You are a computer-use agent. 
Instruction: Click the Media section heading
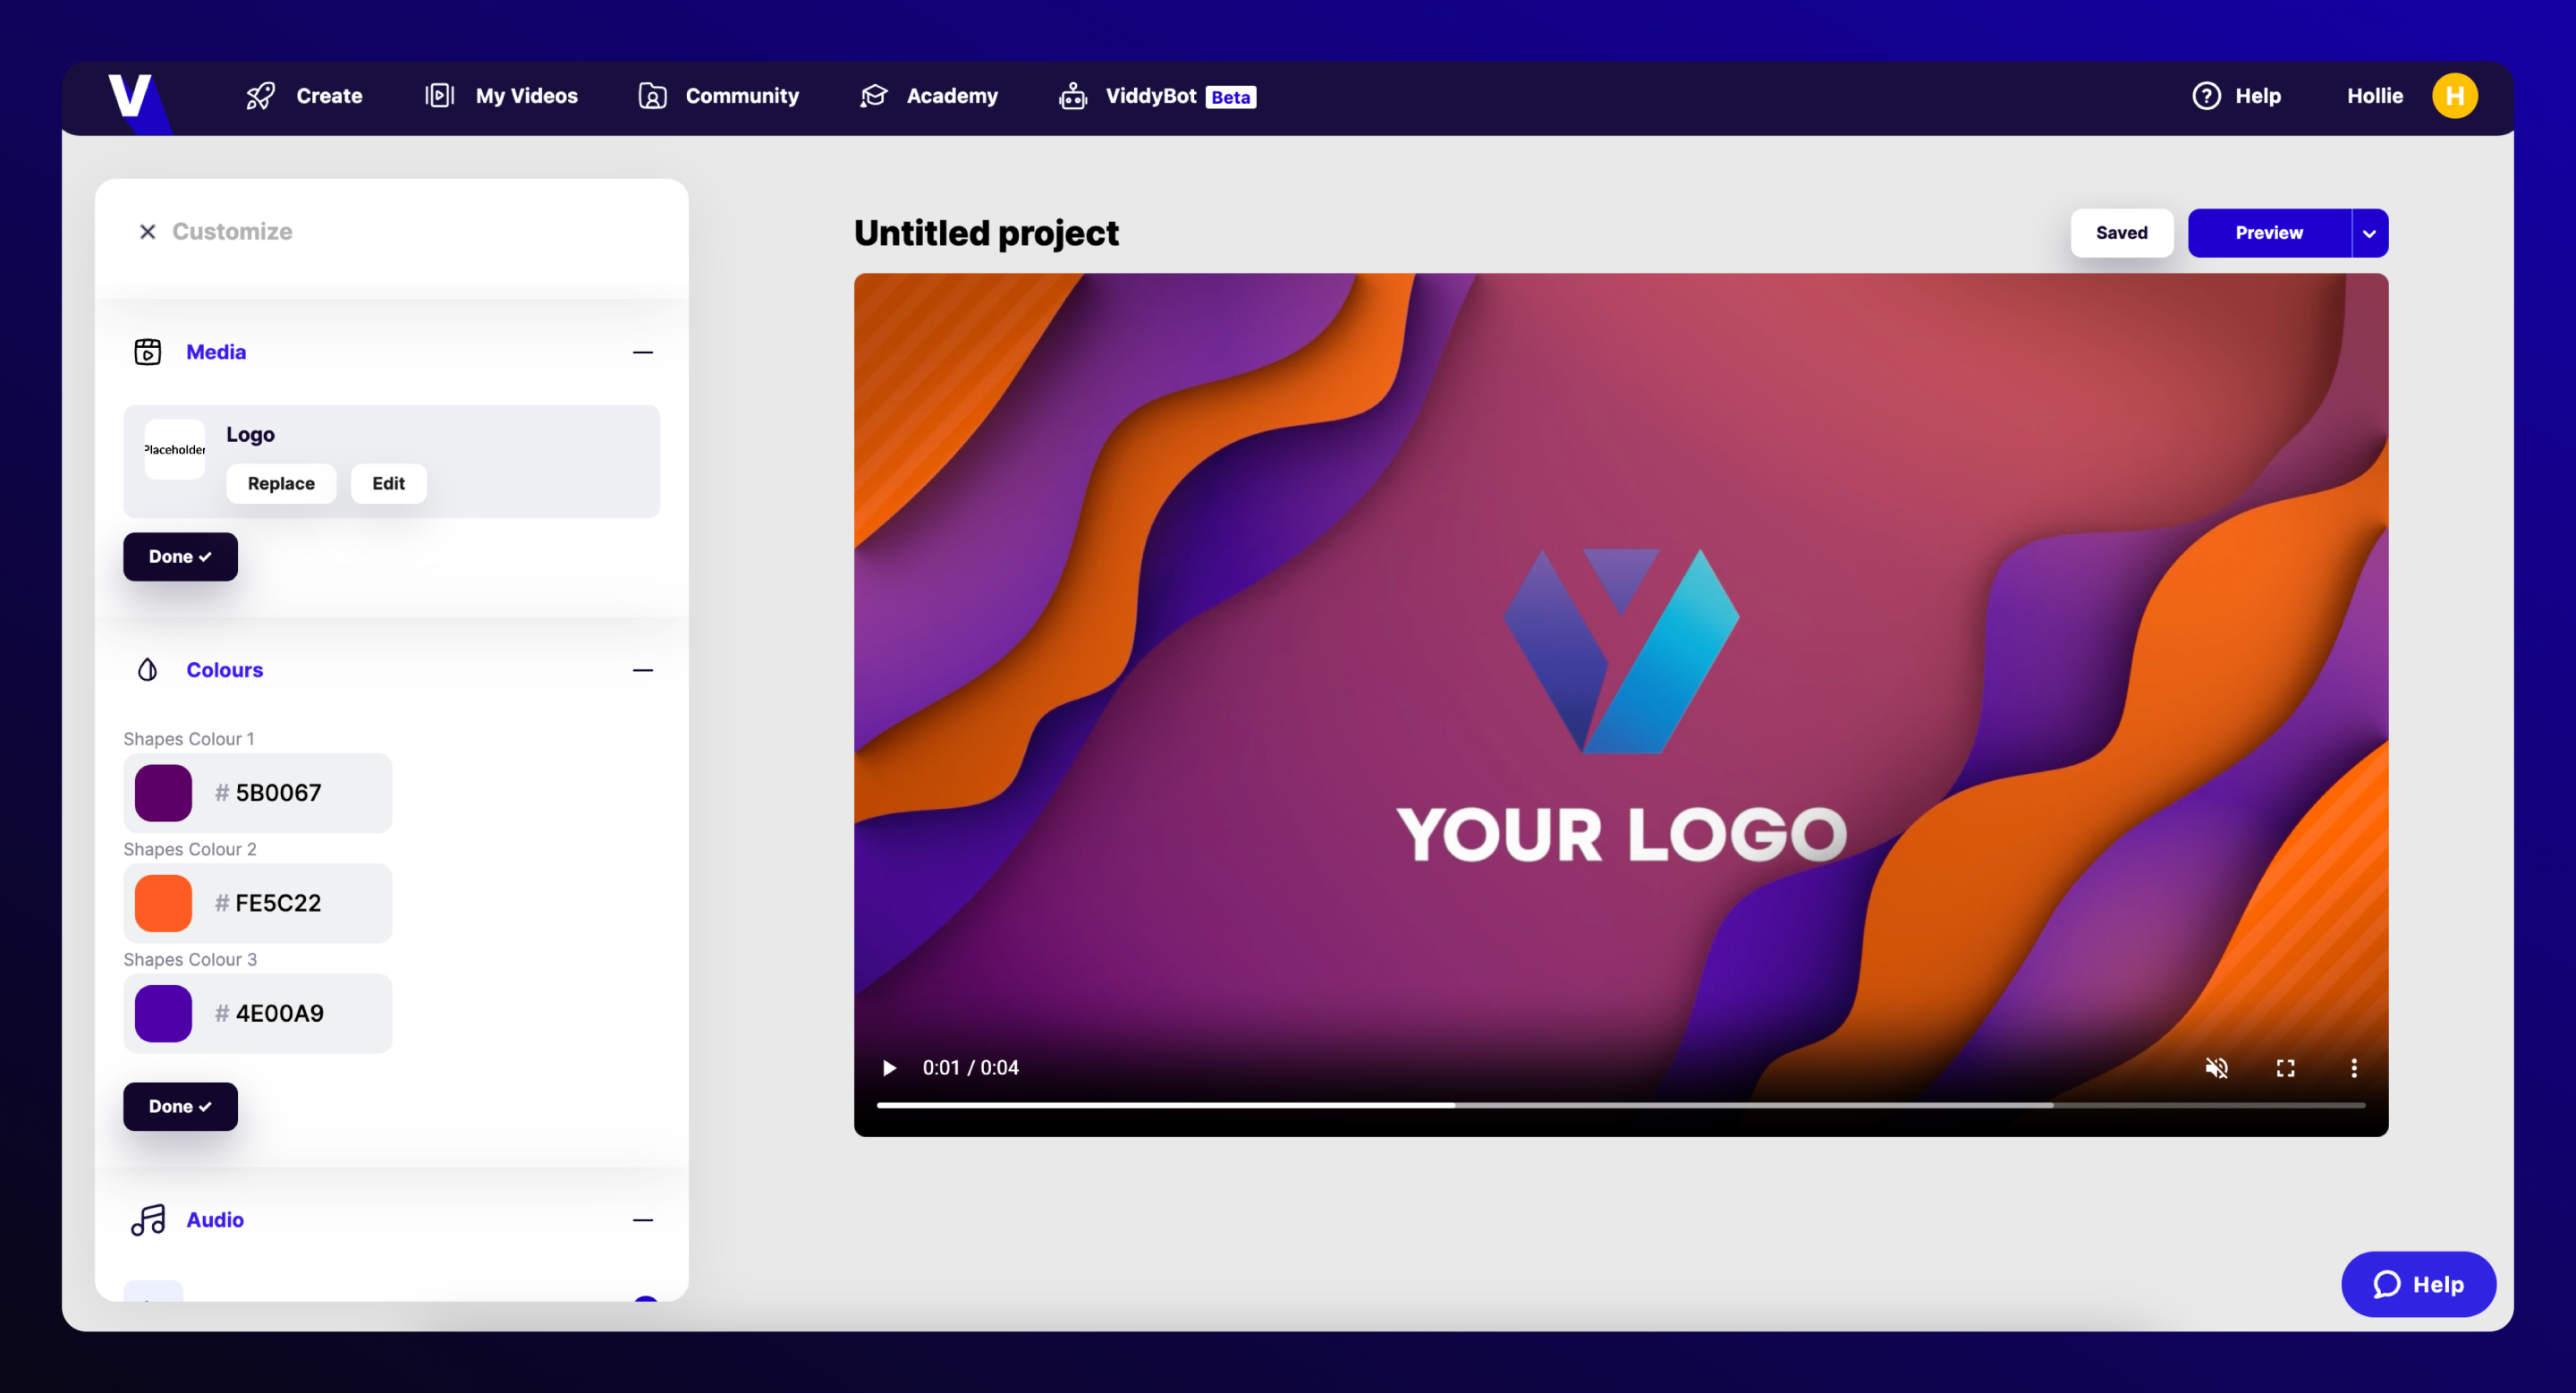point(216,352)
